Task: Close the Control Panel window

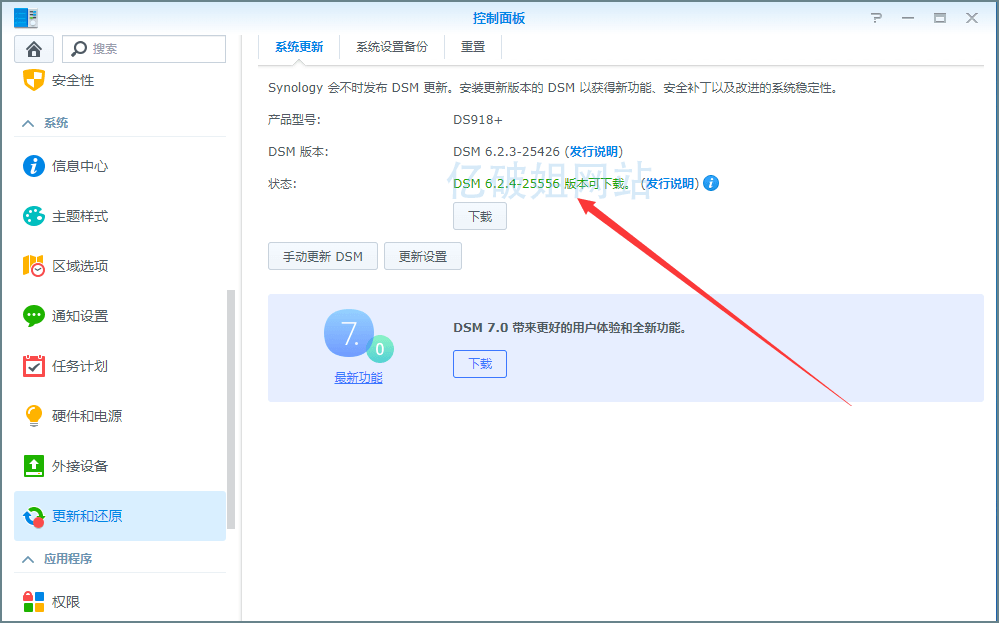Action: 972,18
